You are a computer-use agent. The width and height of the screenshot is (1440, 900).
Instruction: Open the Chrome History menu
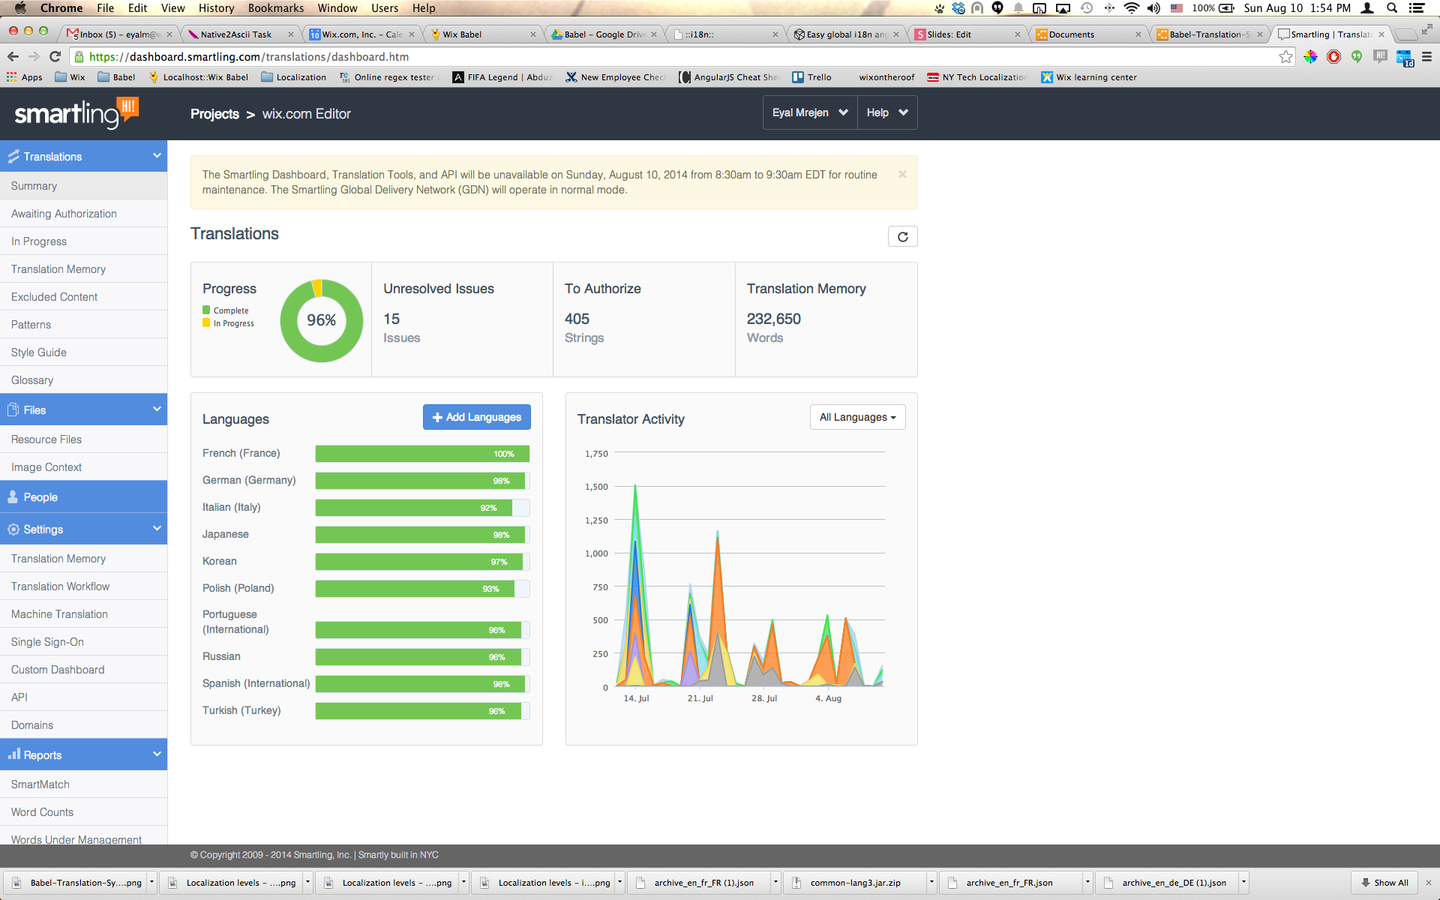point(216,8)
